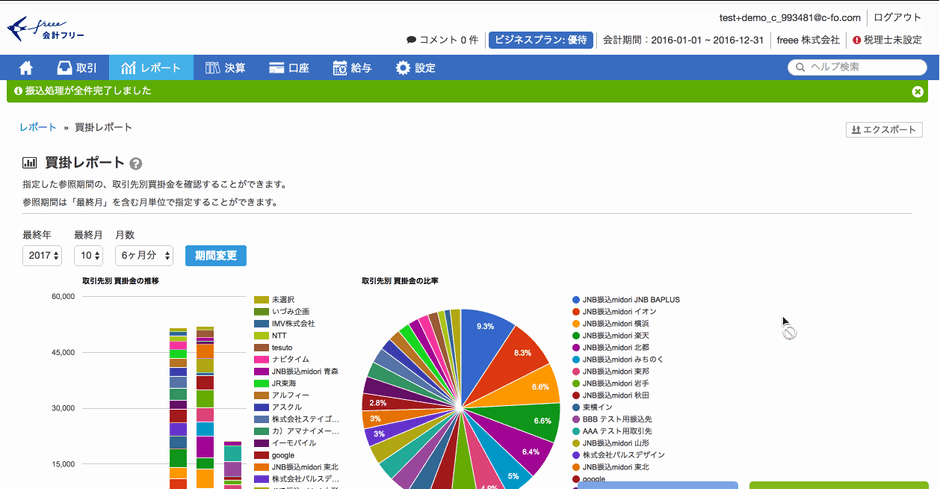Image resolution: width=940 pixels, height=489 pixels.
Task: Click the レポート breadcrumb link
Action: point(38,128)
